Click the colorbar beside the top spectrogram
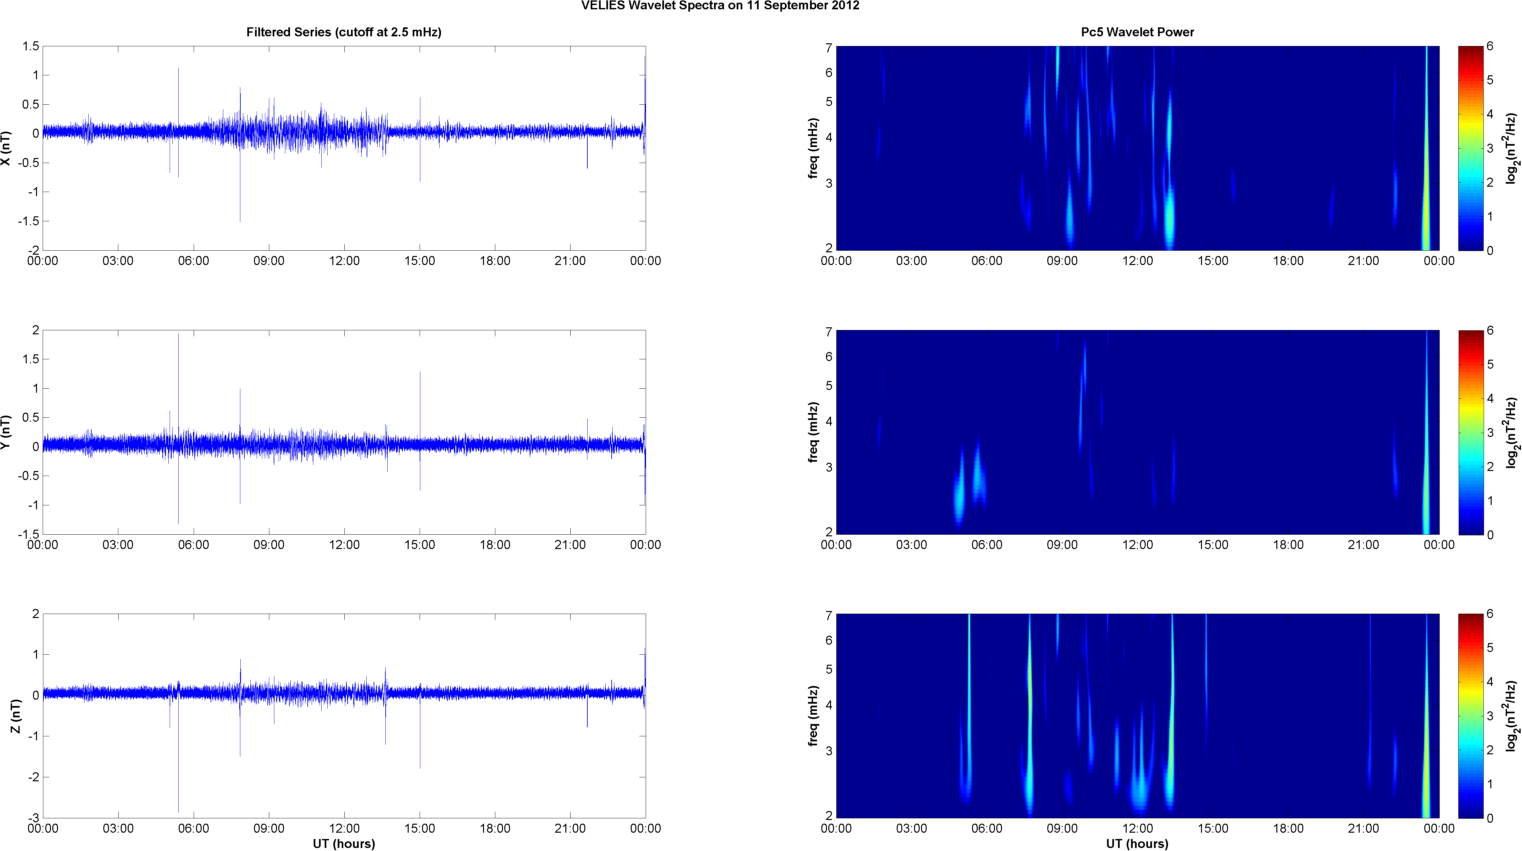This screenshot has height=851, width=1522. pyautogui.click(x=1470, y=148)
